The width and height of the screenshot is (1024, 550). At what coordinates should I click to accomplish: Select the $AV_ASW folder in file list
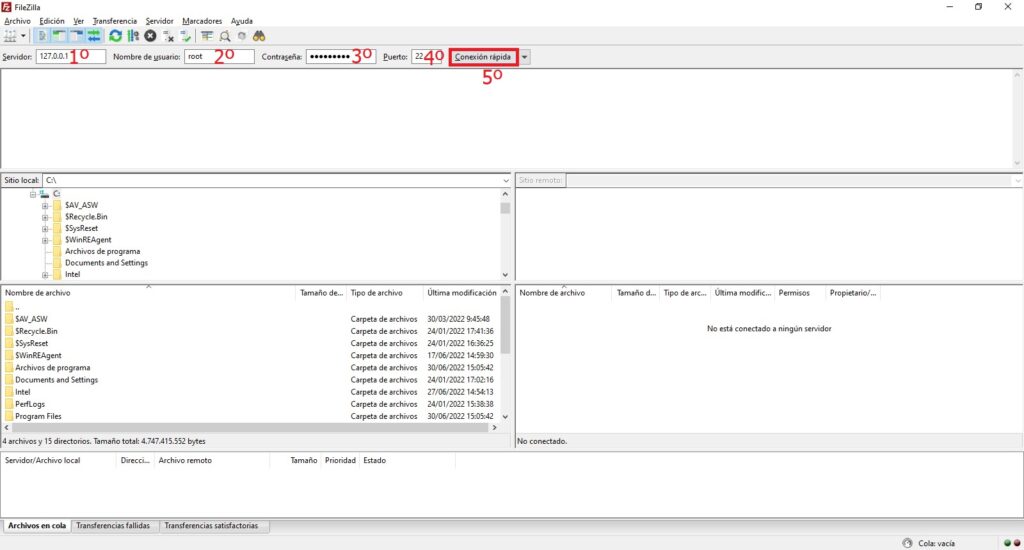click(x=31, y=319)
